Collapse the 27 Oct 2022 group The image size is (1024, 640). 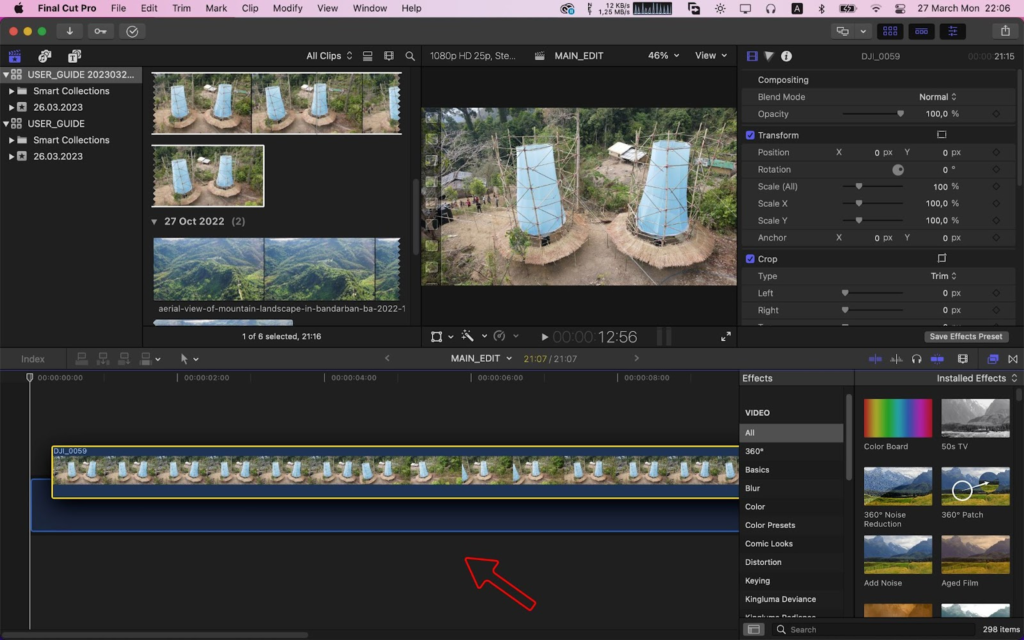pos(154,221)
